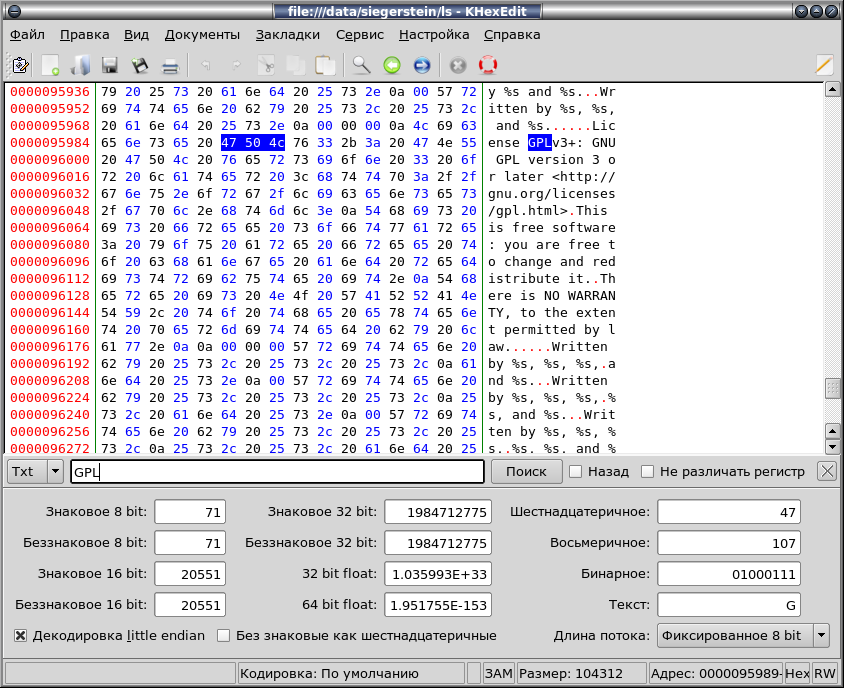Click the 32 bit float value field
Screen dimensions: 844x688
(x=438, y=574)
